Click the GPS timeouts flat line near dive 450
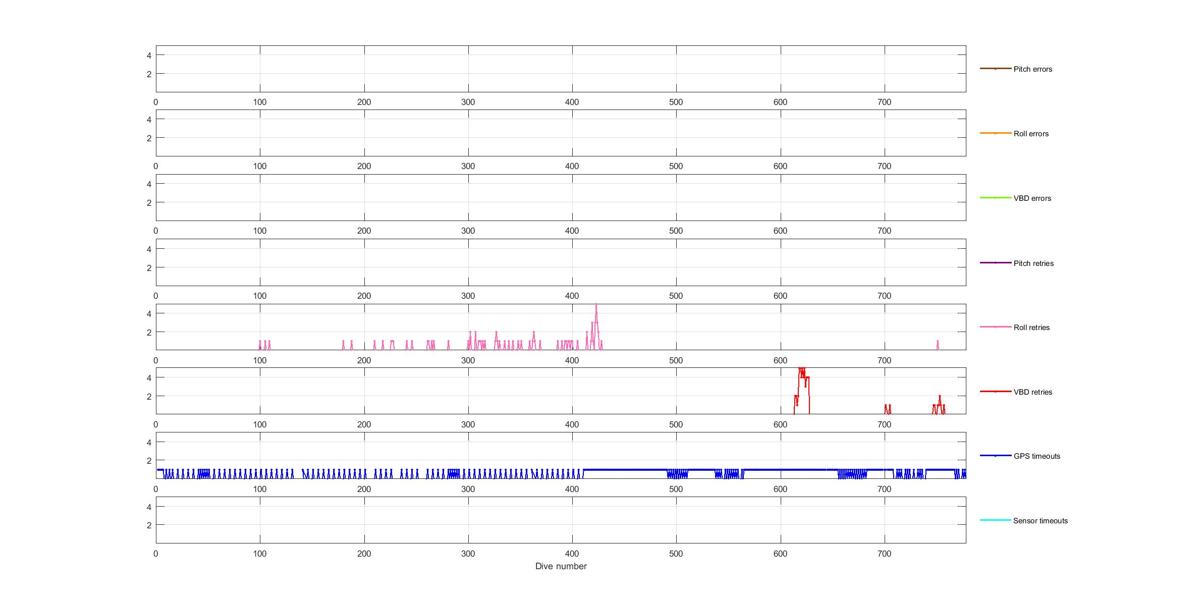 pyautogui.click(x=625, y=469)
